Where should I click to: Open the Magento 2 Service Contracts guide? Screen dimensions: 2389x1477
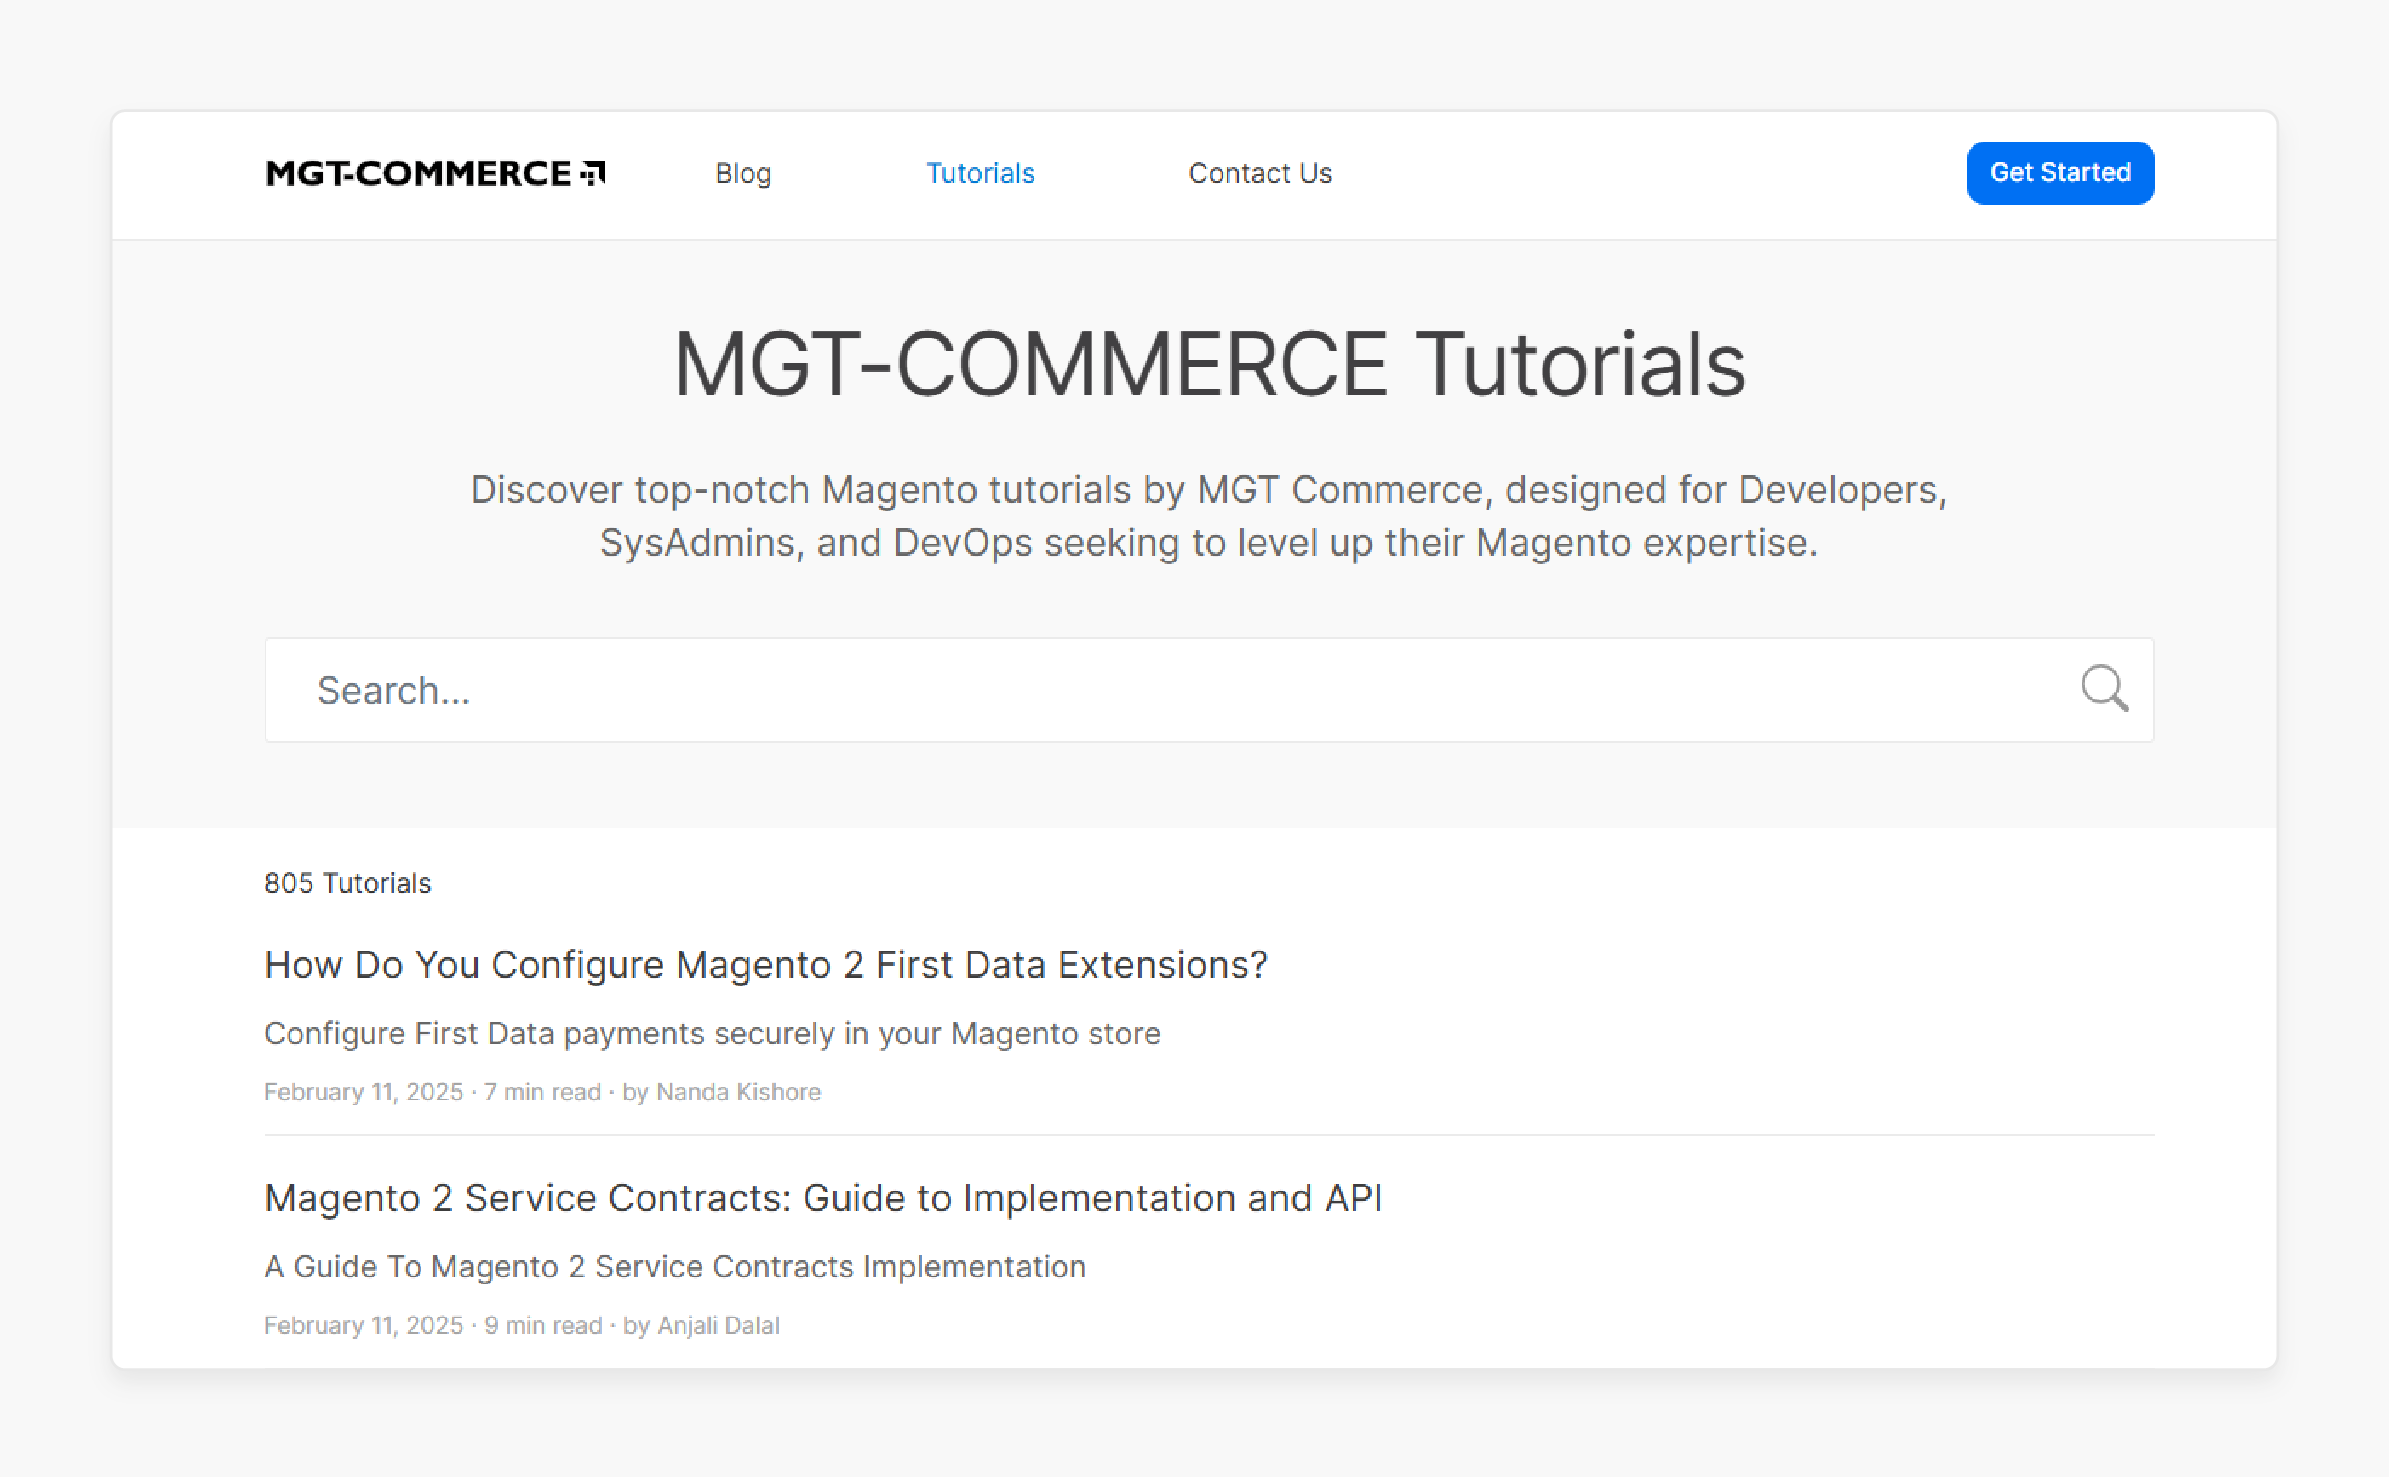tap(823, 1198)
